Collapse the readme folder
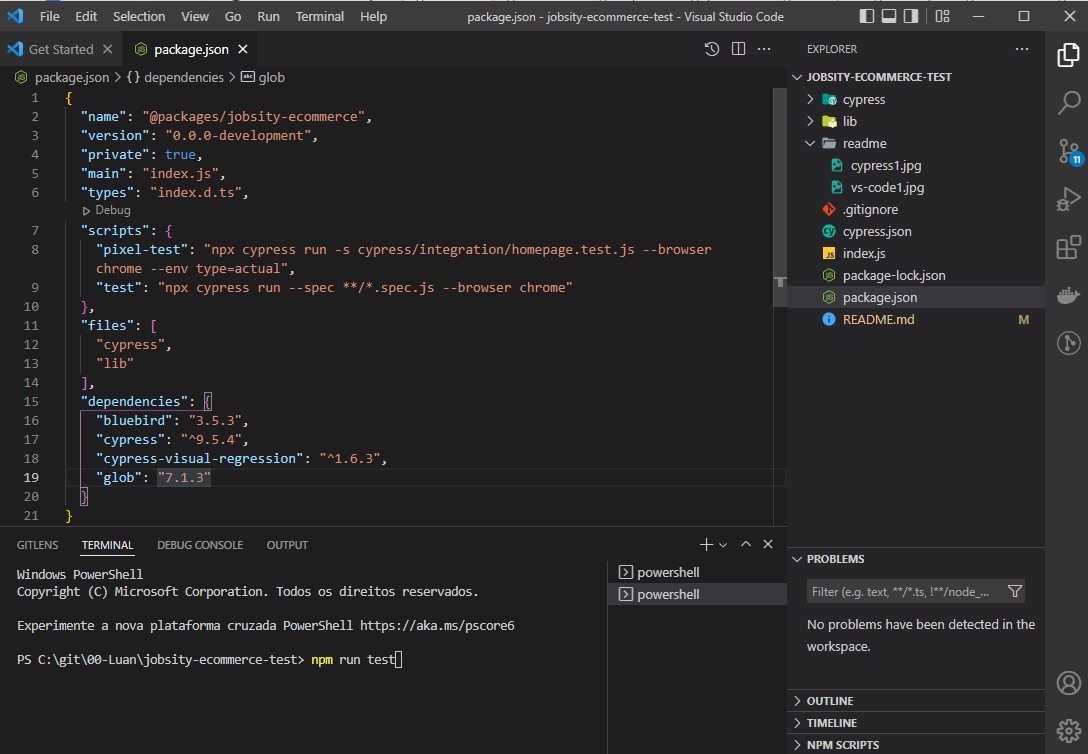The width and height of the screenshot is (1088, 754). coord(916,144)
